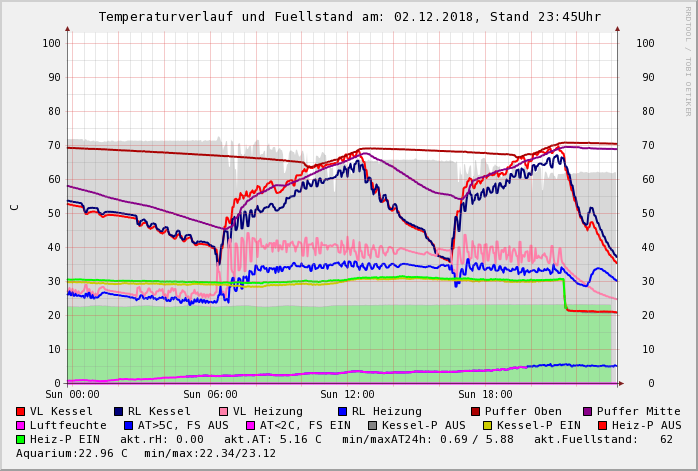The height and width of the screenshot is (471, 698).
Task: Click the red VL Kessel legend swatch
Action: click(21, 411)
